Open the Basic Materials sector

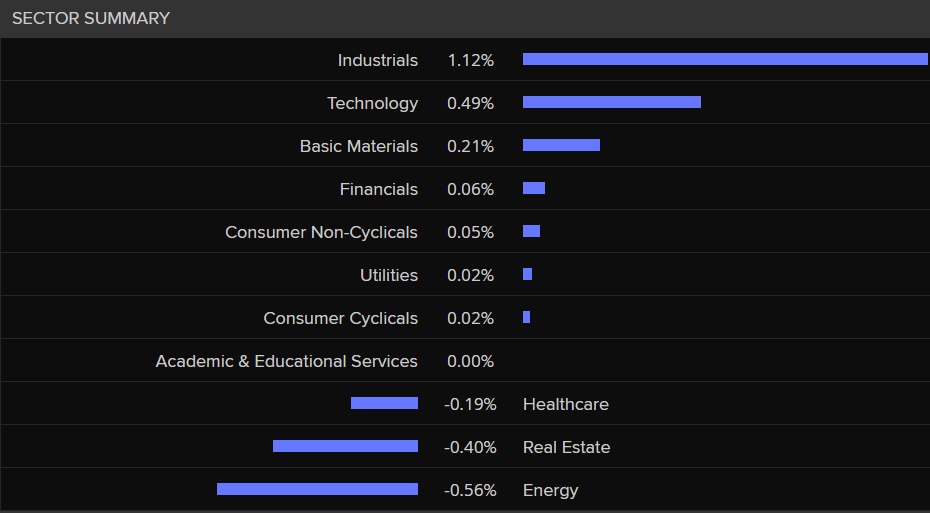point(358,146)
